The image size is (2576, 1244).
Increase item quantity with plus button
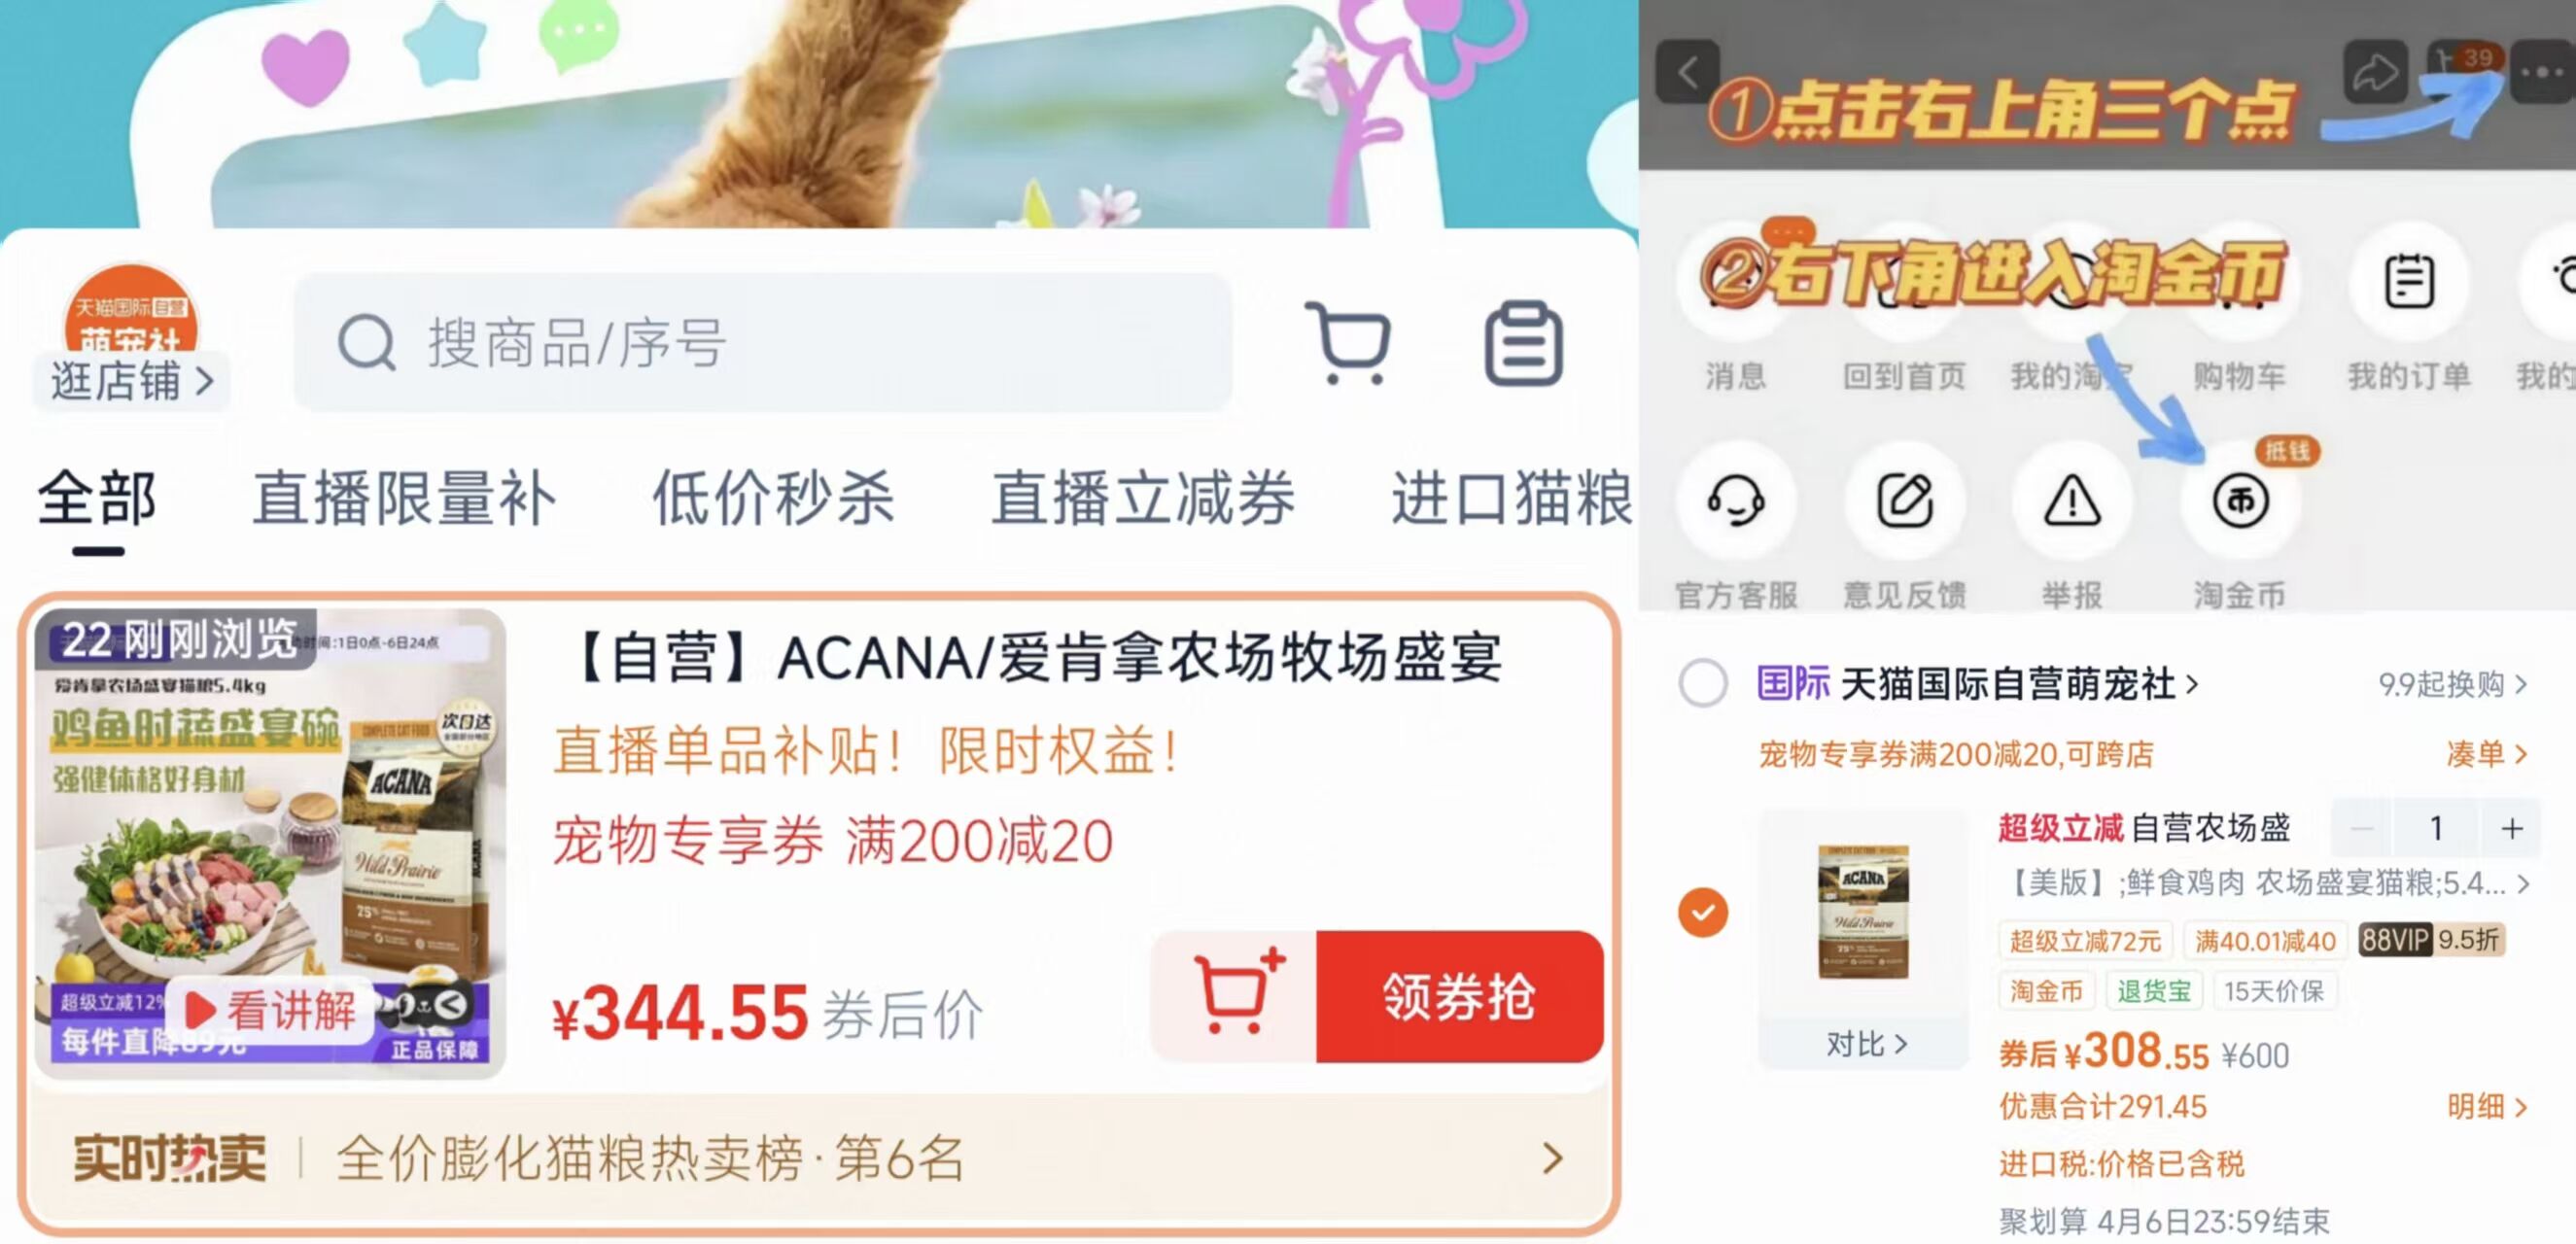tap(2511, 828)
